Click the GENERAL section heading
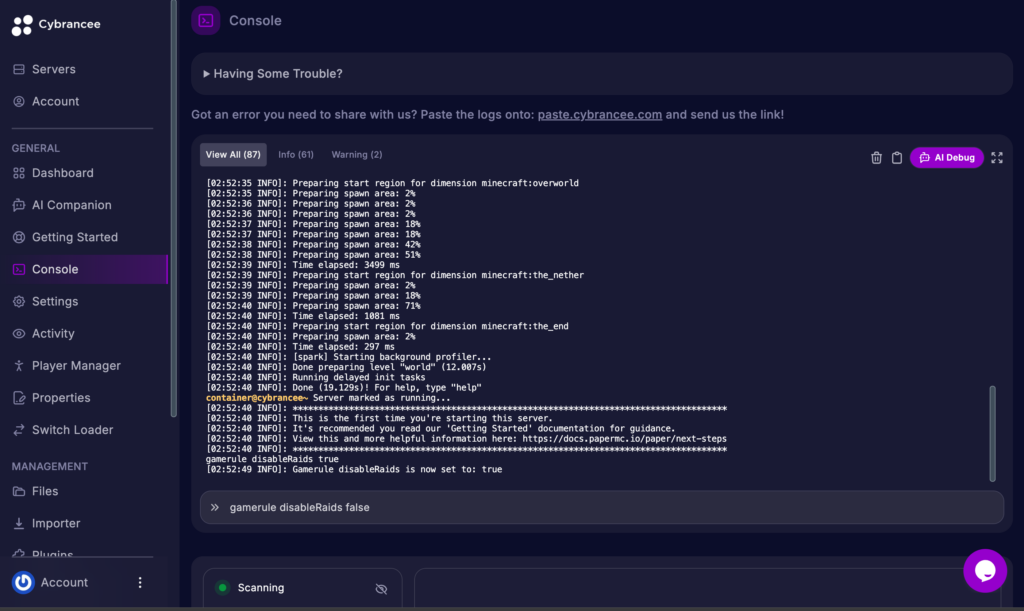The image size is (1024, 611). 36,148
